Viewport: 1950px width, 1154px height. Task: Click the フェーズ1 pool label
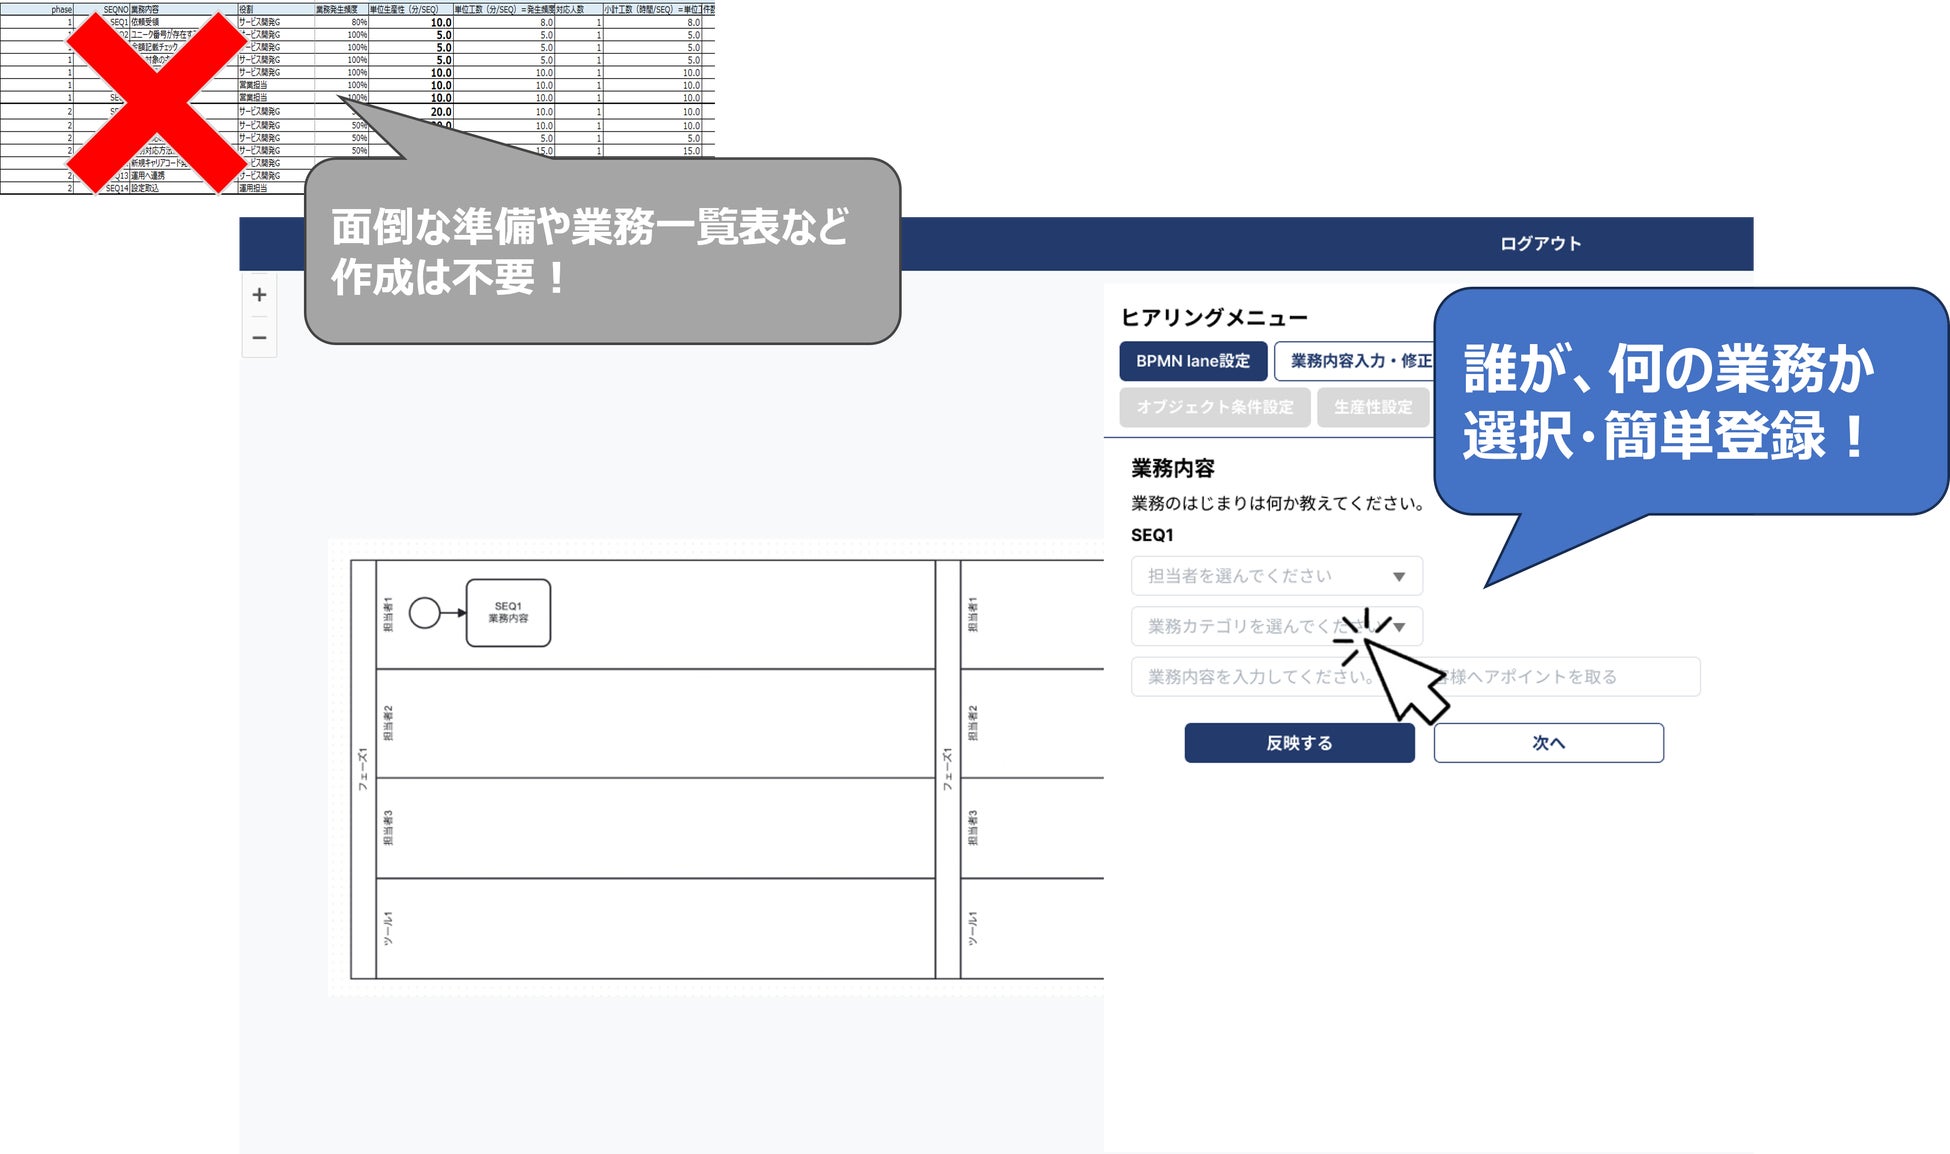(x=363, y=768)
